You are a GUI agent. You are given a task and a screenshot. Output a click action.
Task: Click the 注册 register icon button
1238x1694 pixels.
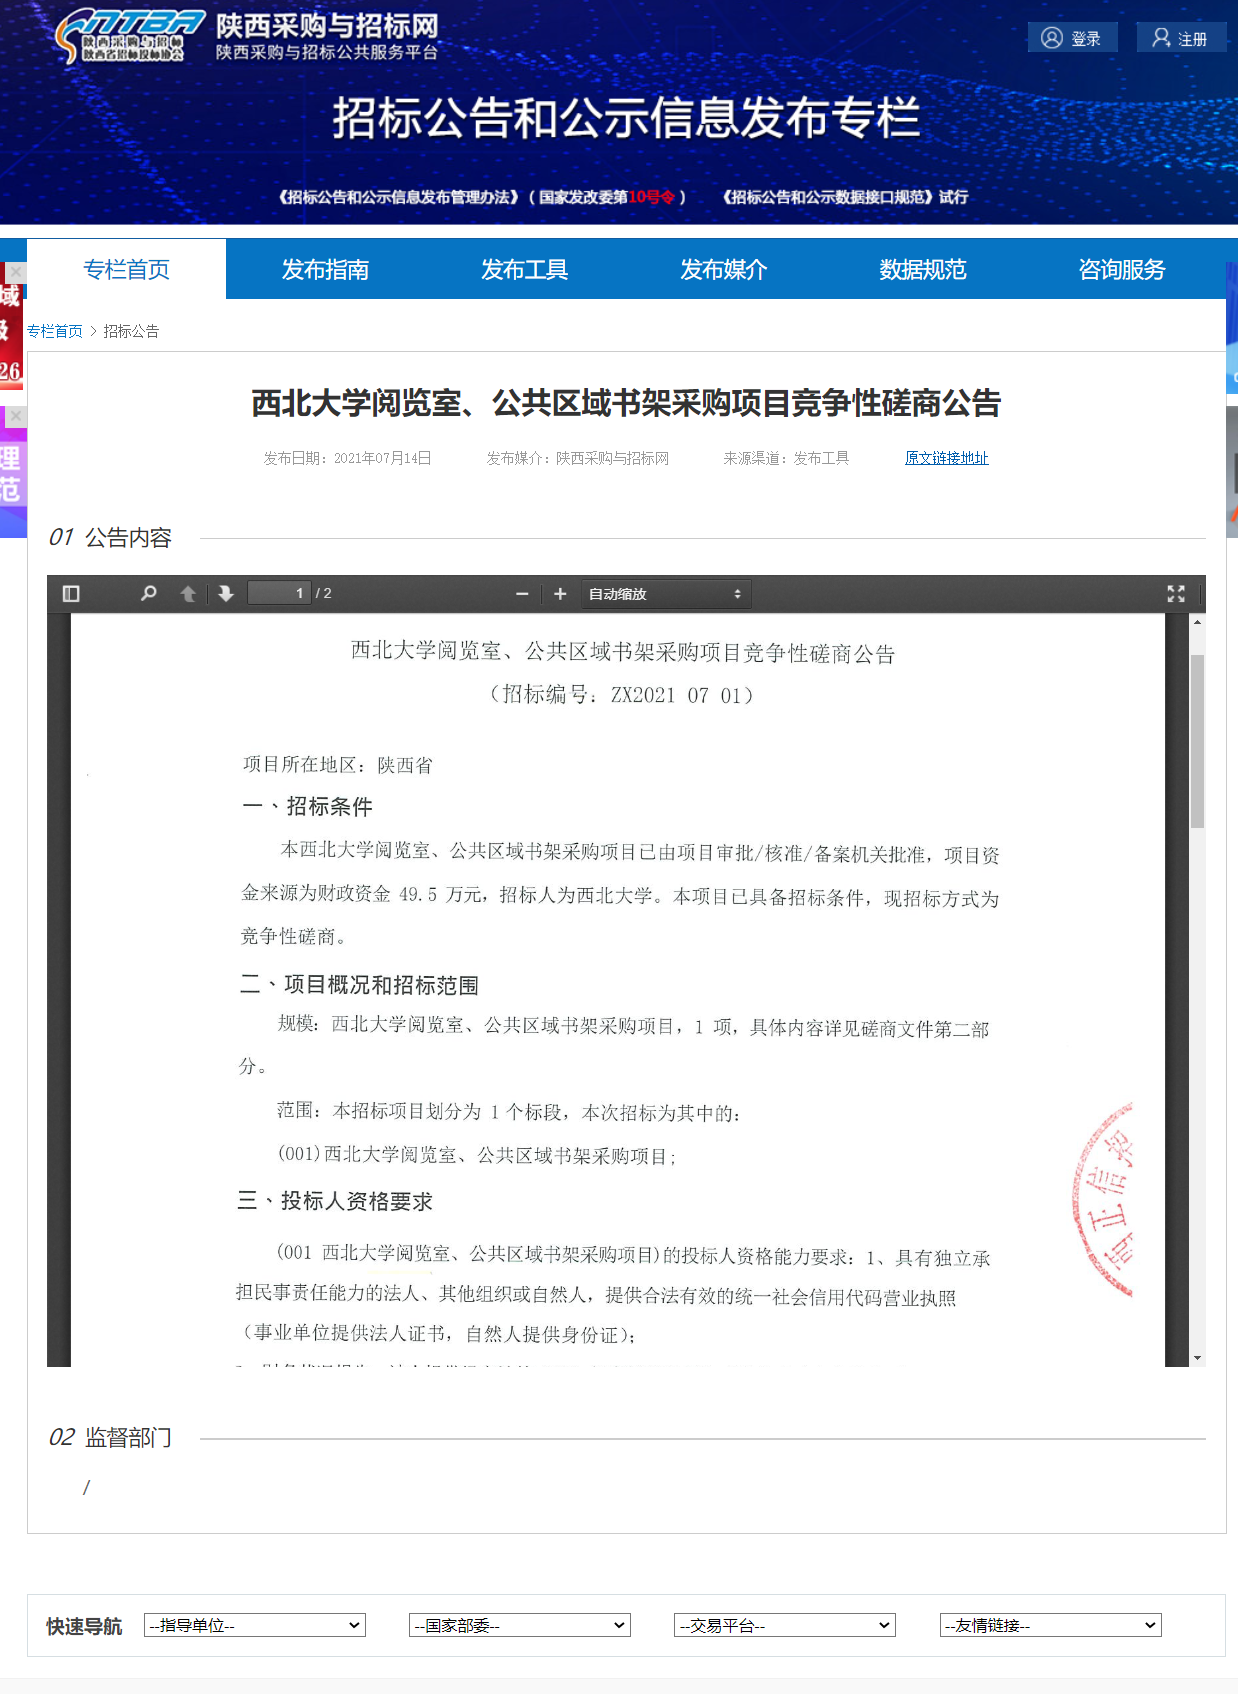1180,38
